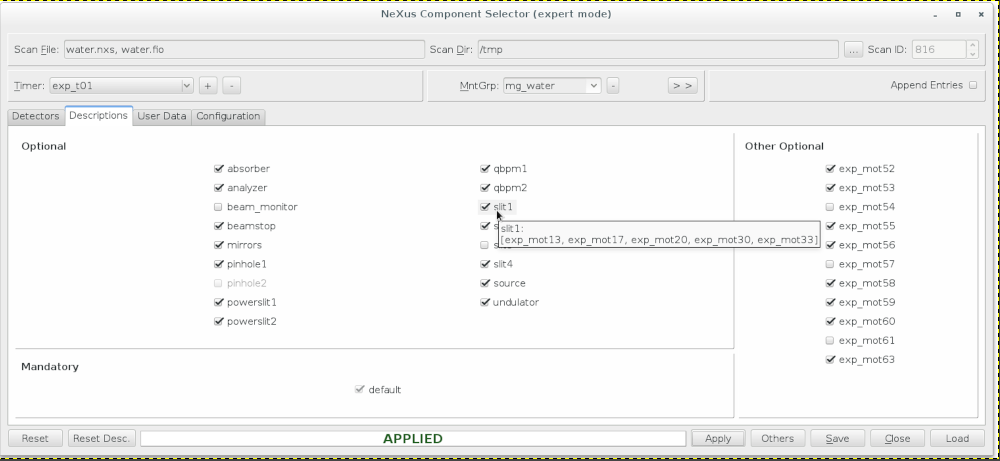
Task: Enable exp_mot54 checkbox
Action: tap(830, 207)
